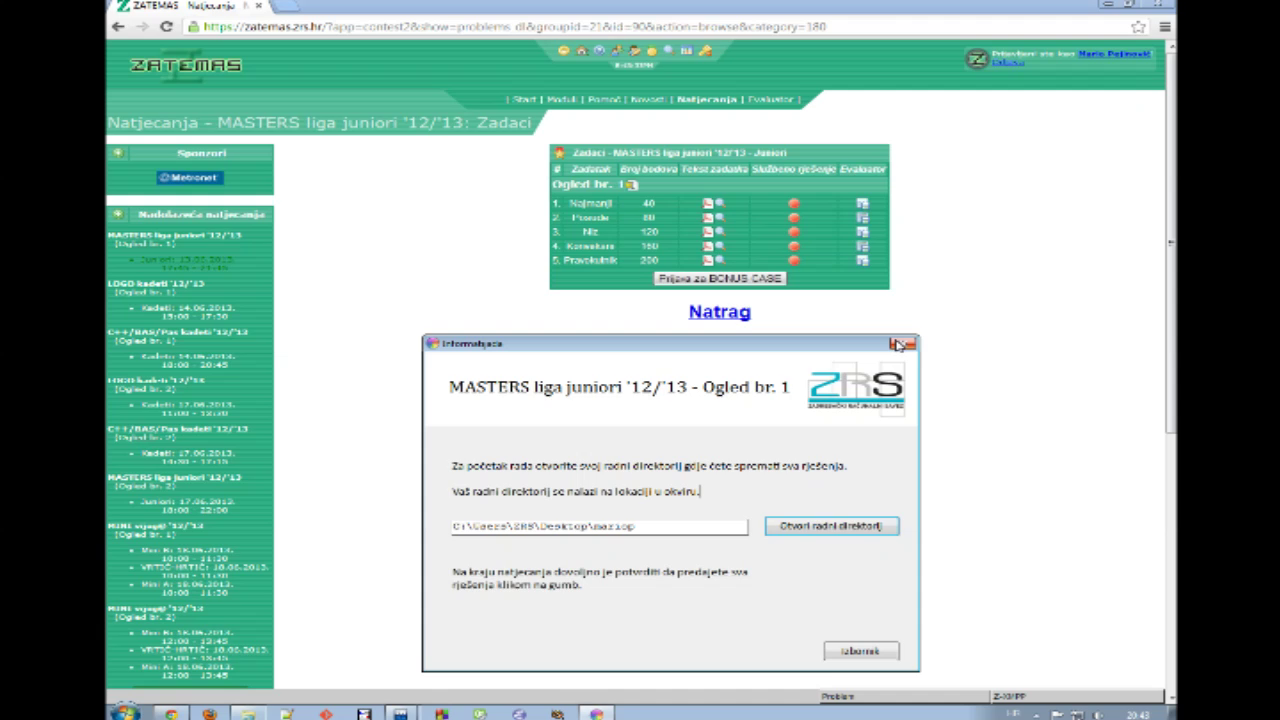Viewport: 1280px width, 720px height.
Task: Open the Chrome hamburger menu
Action: click(x=1164, y=27)
